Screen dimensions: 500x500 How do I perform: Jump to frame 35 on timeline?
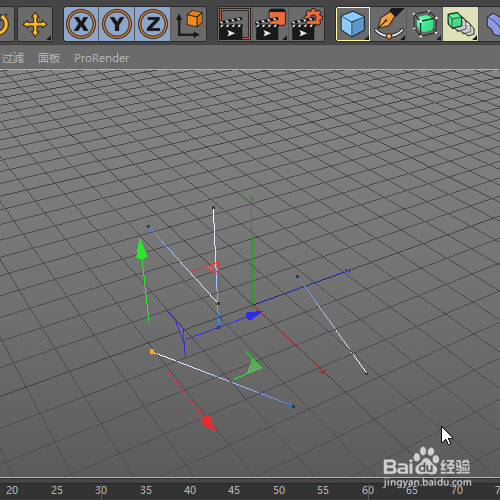[x=146, y=490]
